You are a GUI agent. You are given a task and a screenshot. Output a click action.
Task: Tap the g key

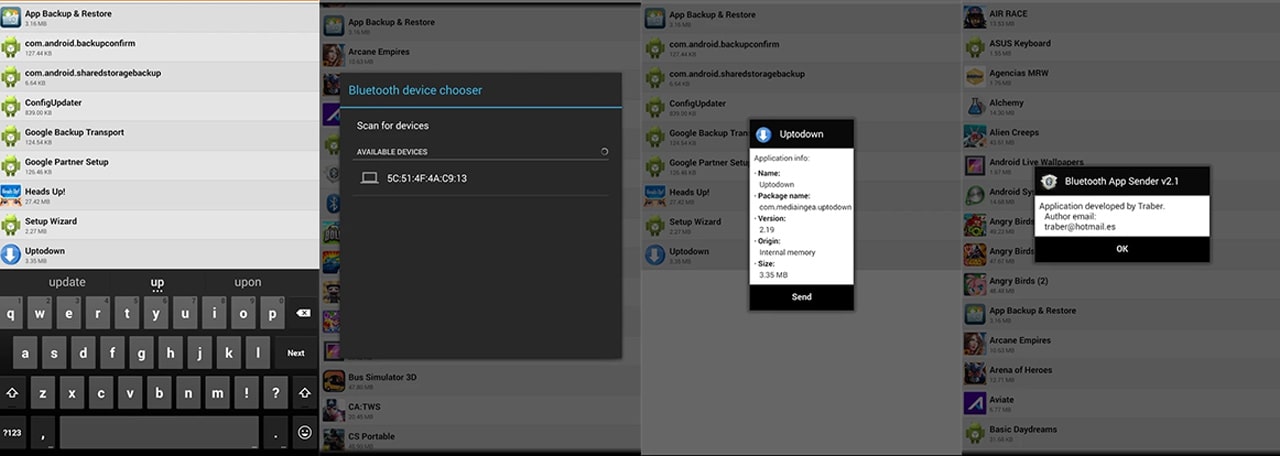click(143, 353)
